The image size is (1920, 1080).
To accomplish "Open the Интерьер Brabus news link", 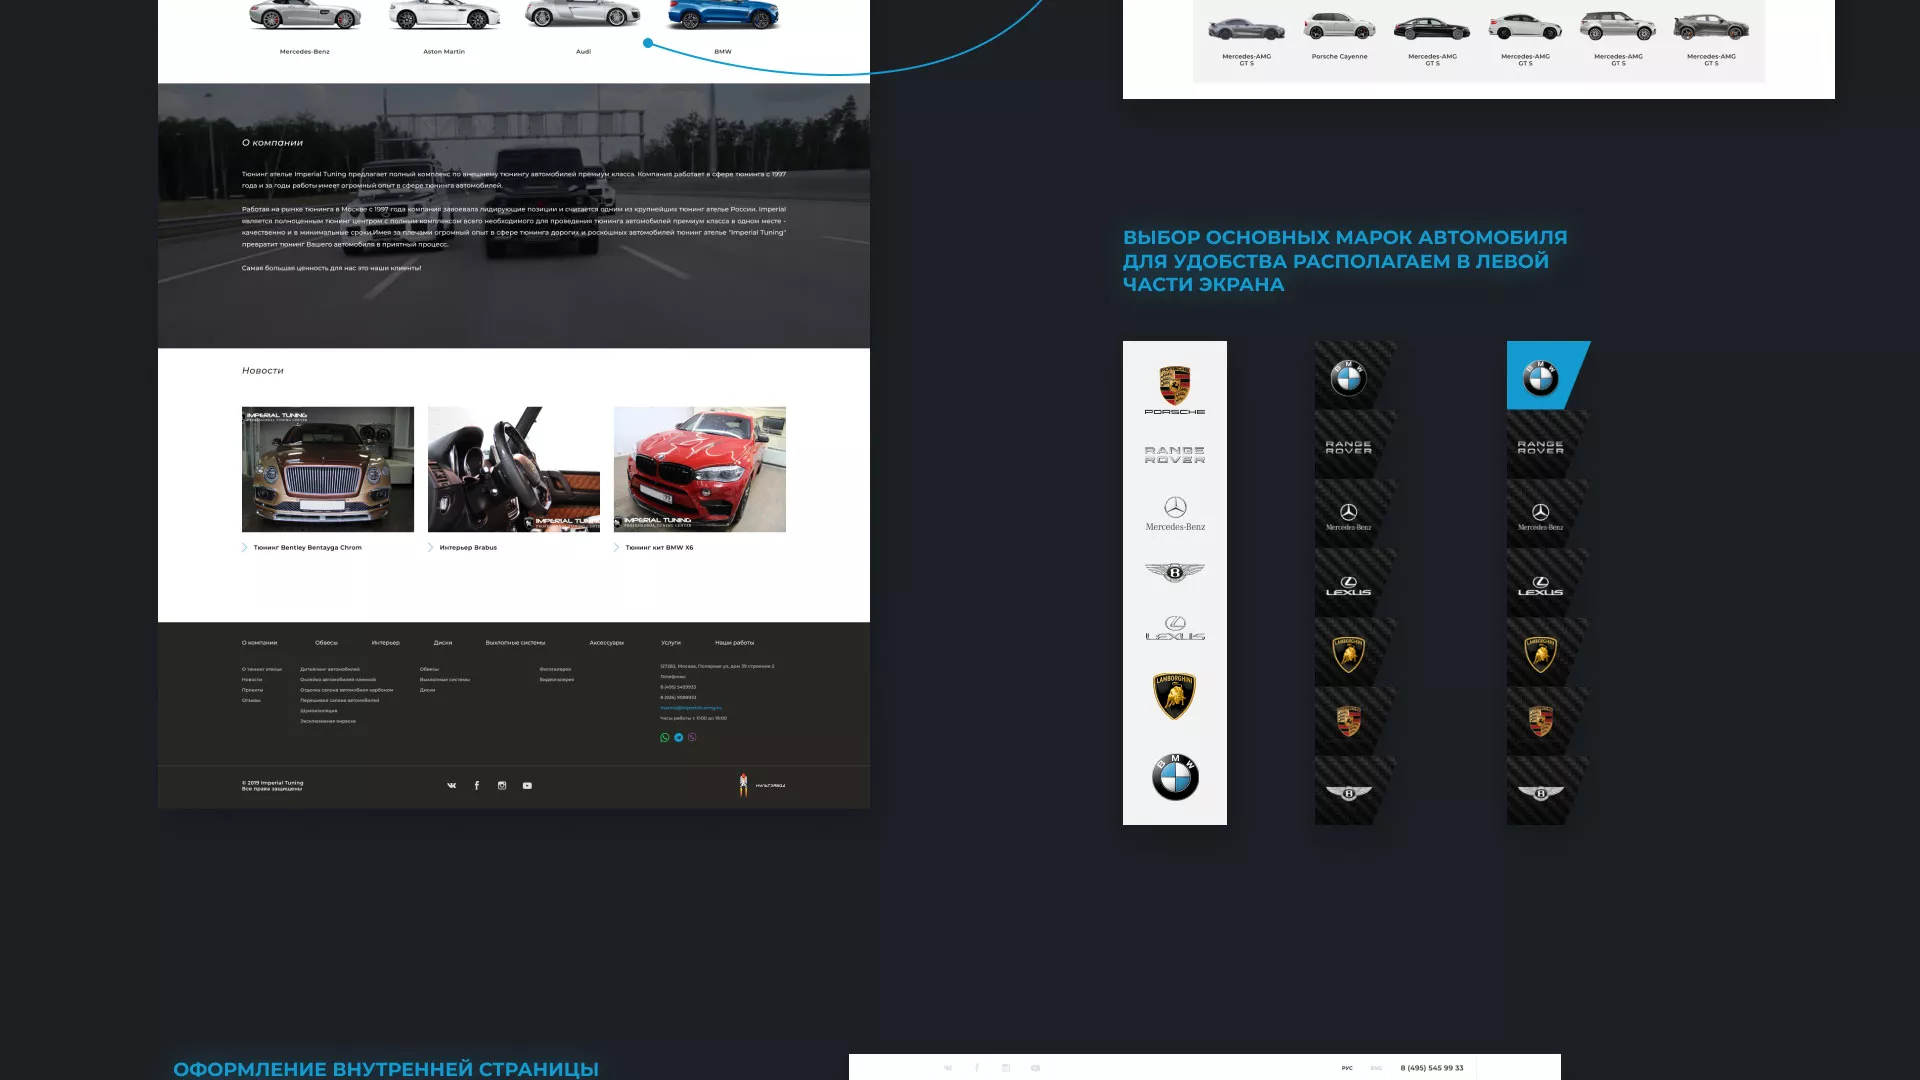I will pyautogui.click(x=468, y=548).
